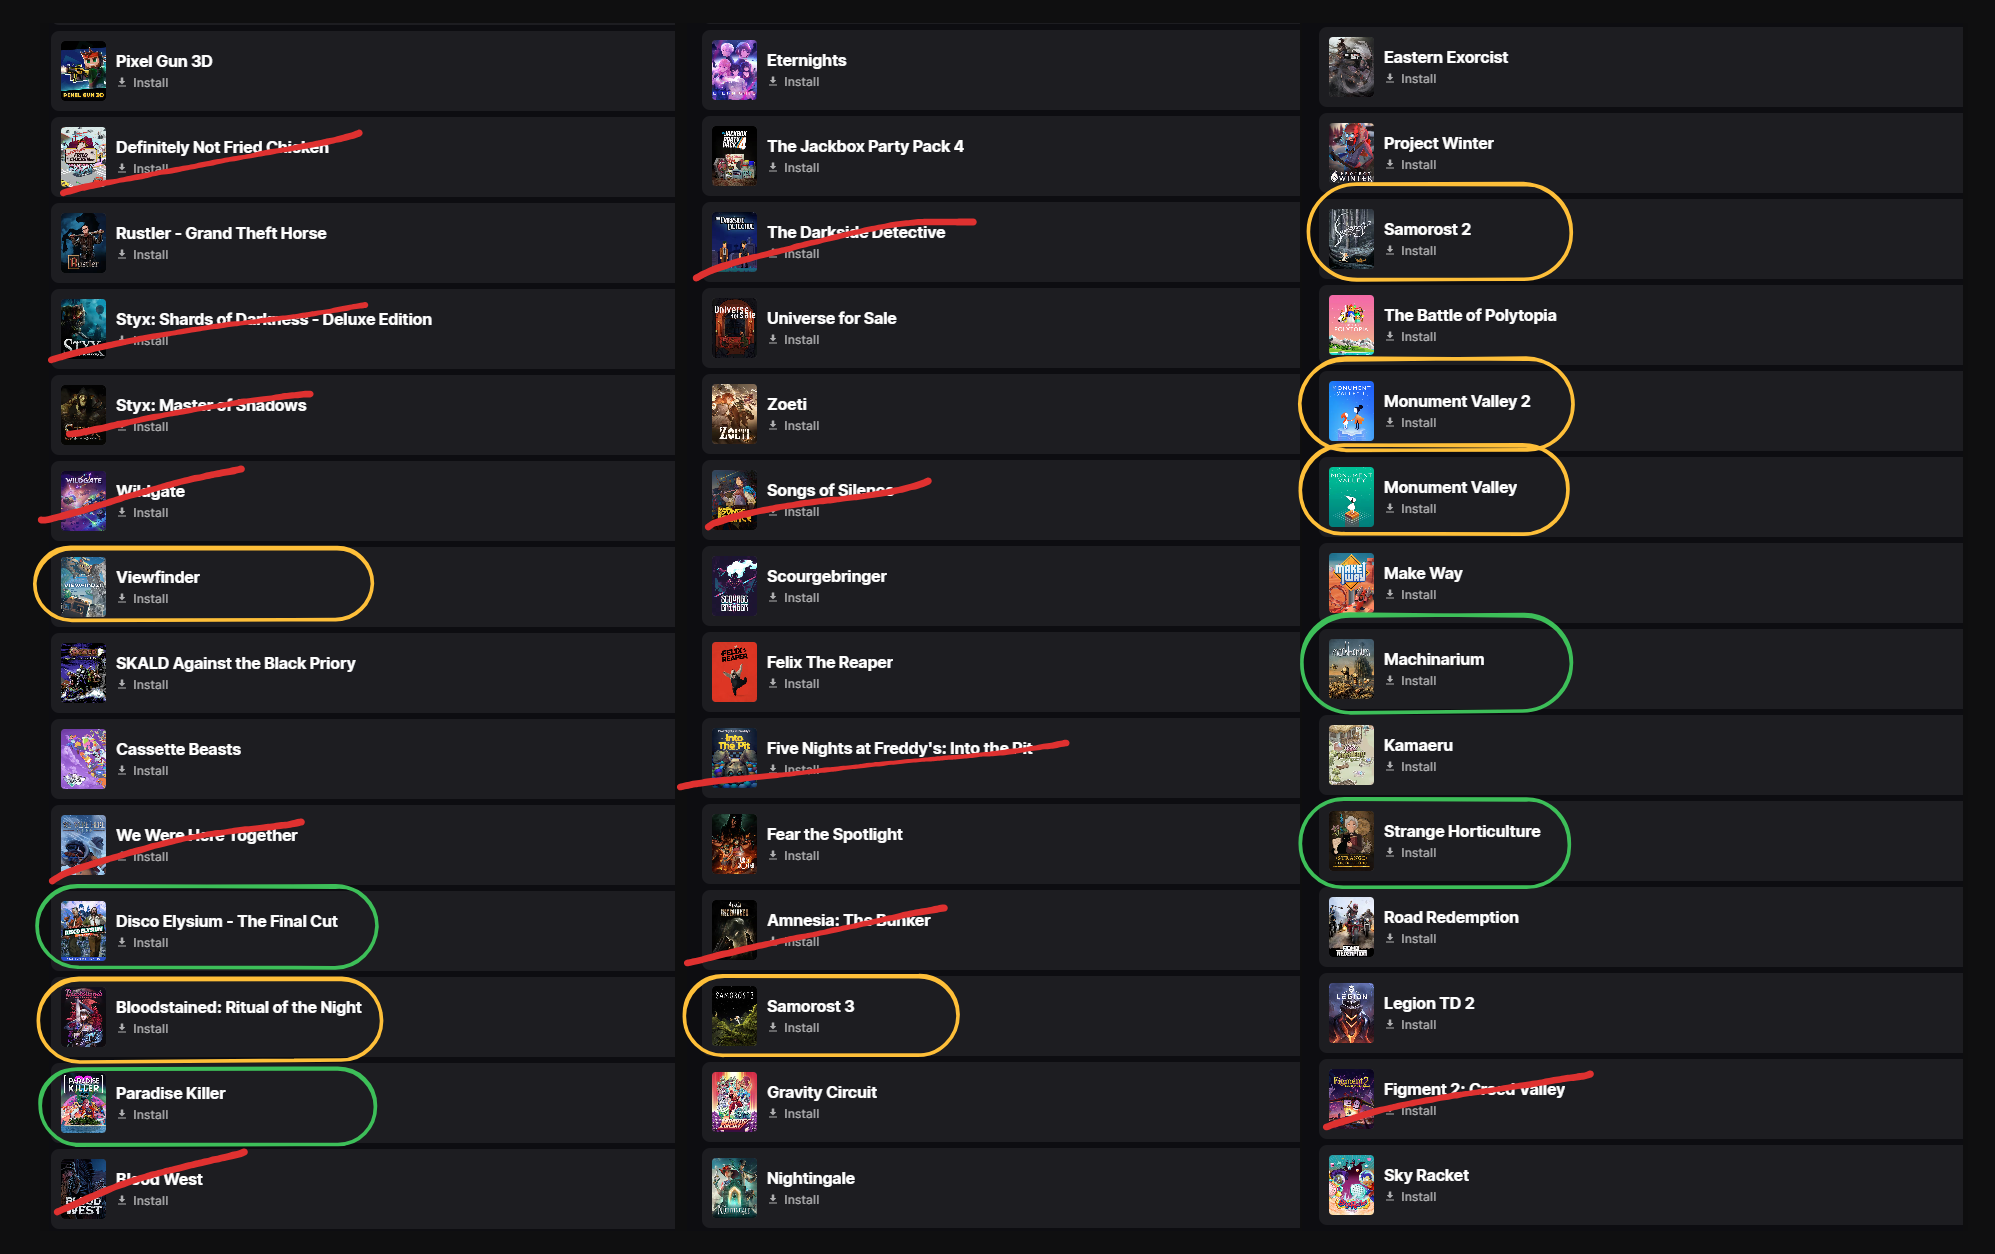The width and height of the screenshot is (1995, 1254).
Task: Click the download icon under Zoeti
Action: 773,426
